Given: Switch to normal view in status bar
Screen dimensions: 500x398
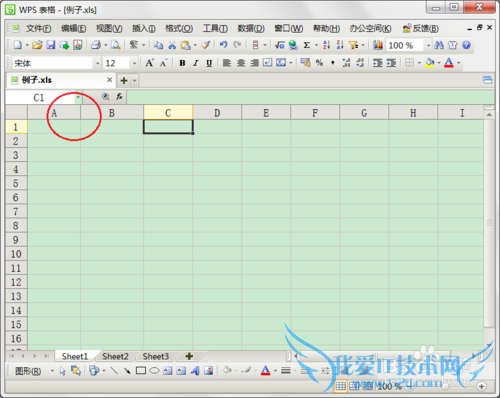Looking at the screenshot, I should click(340, 386).
